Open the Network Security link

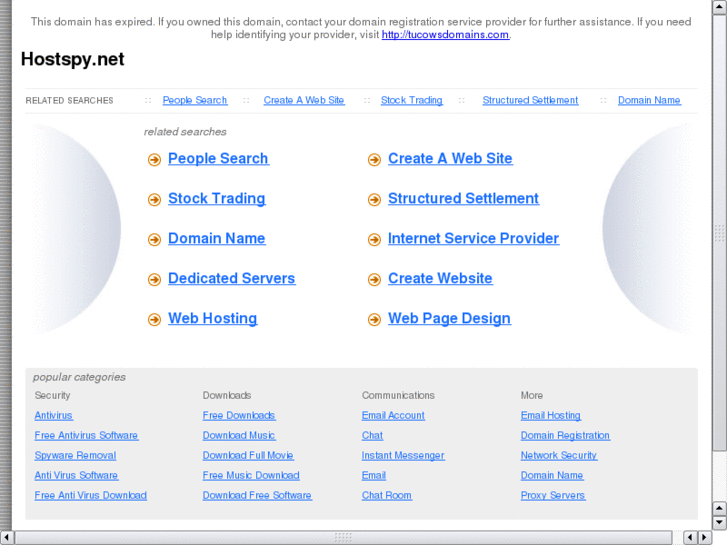(x=559, y=455)
